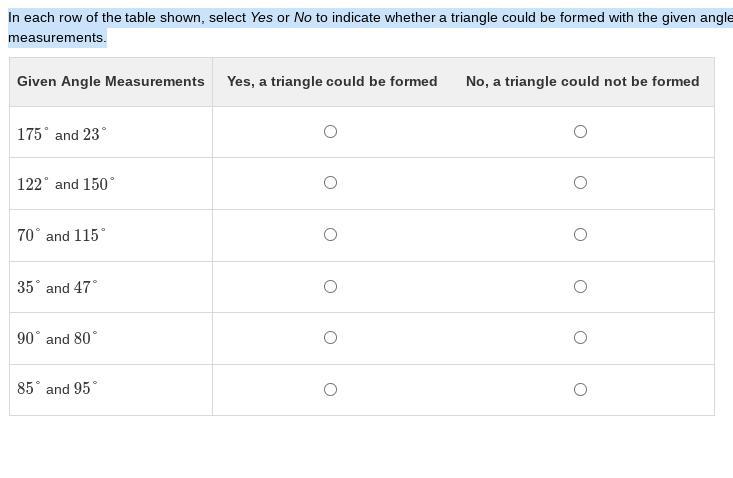Select No for 35° and 47°

pyautogui.click(x=580, y=286)
